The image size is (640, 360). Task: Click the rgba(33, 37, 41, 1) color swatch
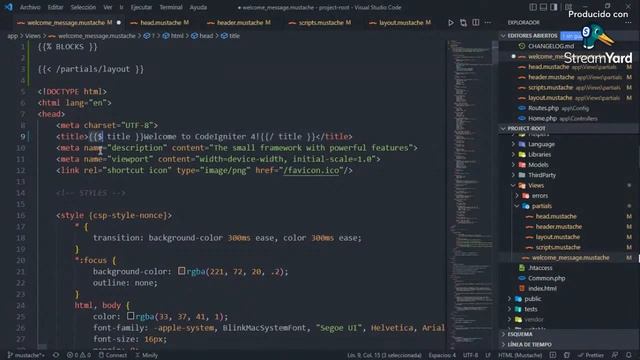coord(130,316)
